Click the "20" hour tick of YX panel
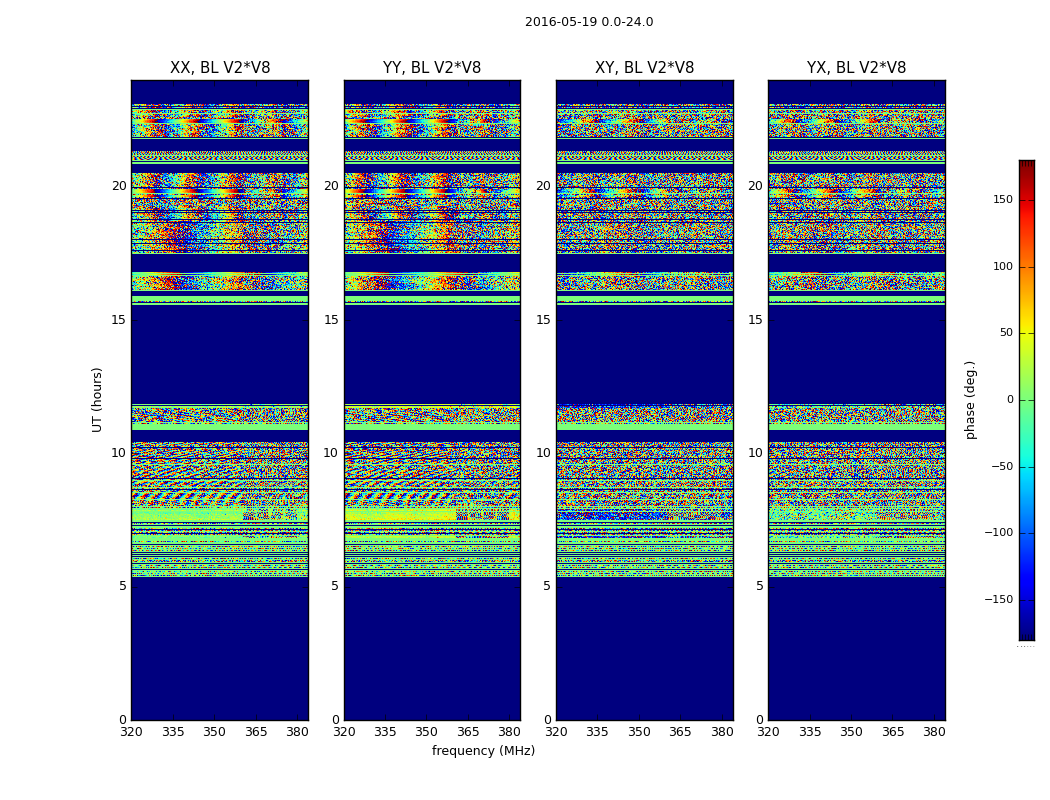Viewport: 1050px width, 800px height. click(x=755, y=186)
